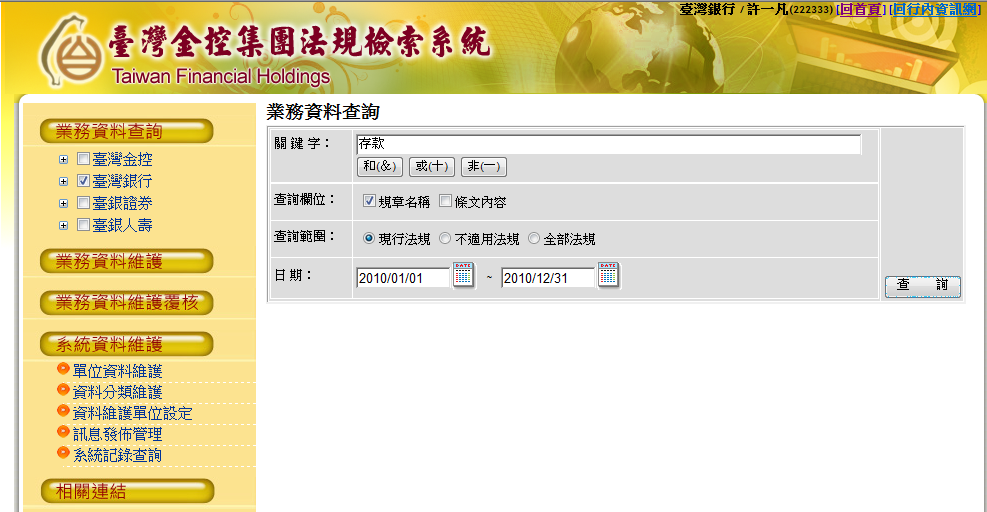
Task: Click the bullet icon beside 系統記錄查詢
Action: [x=63, y=452]
